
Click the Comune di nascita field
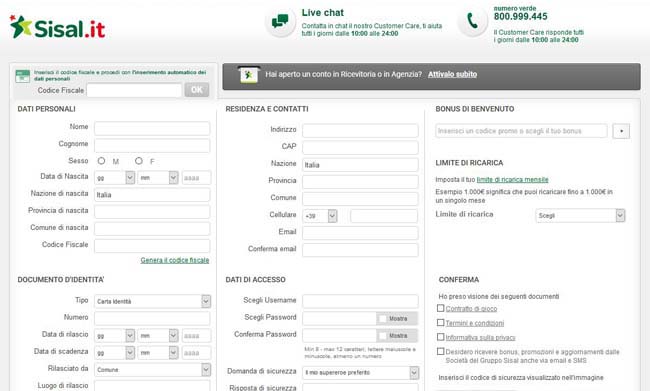(x=152, y=229)
